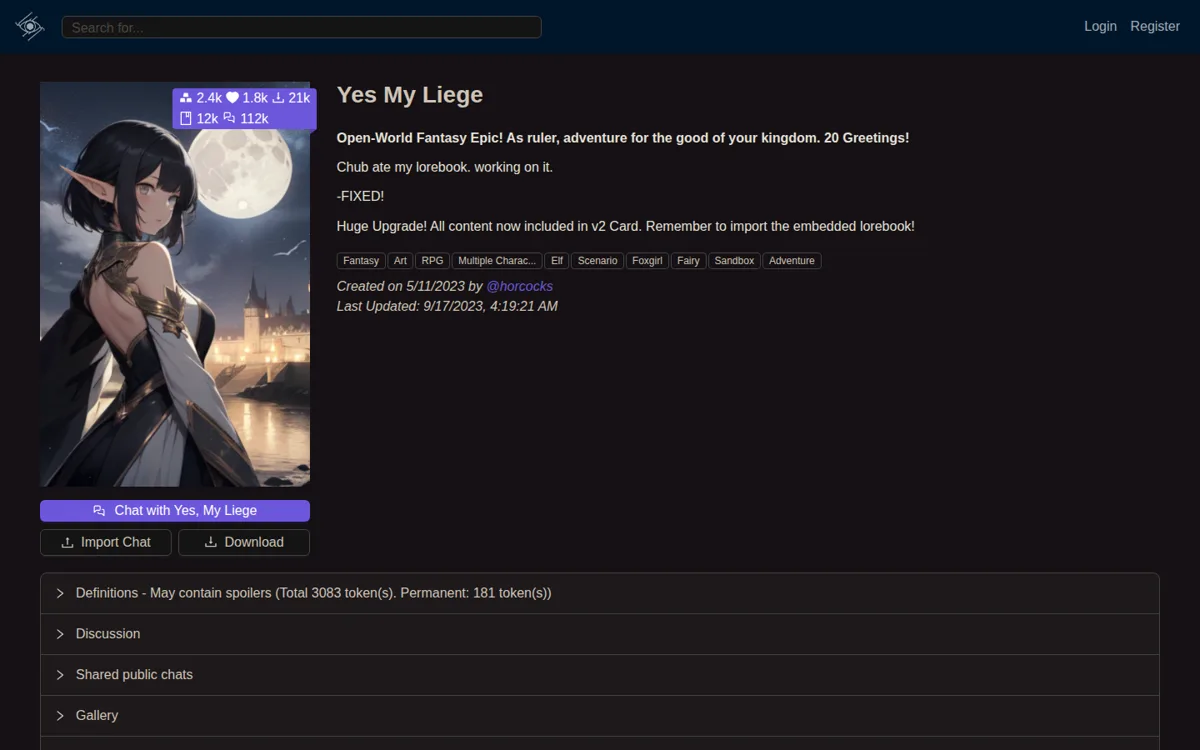1200x750 pixels.
Task: Click the Yes My Liege title
Action: 410,95
